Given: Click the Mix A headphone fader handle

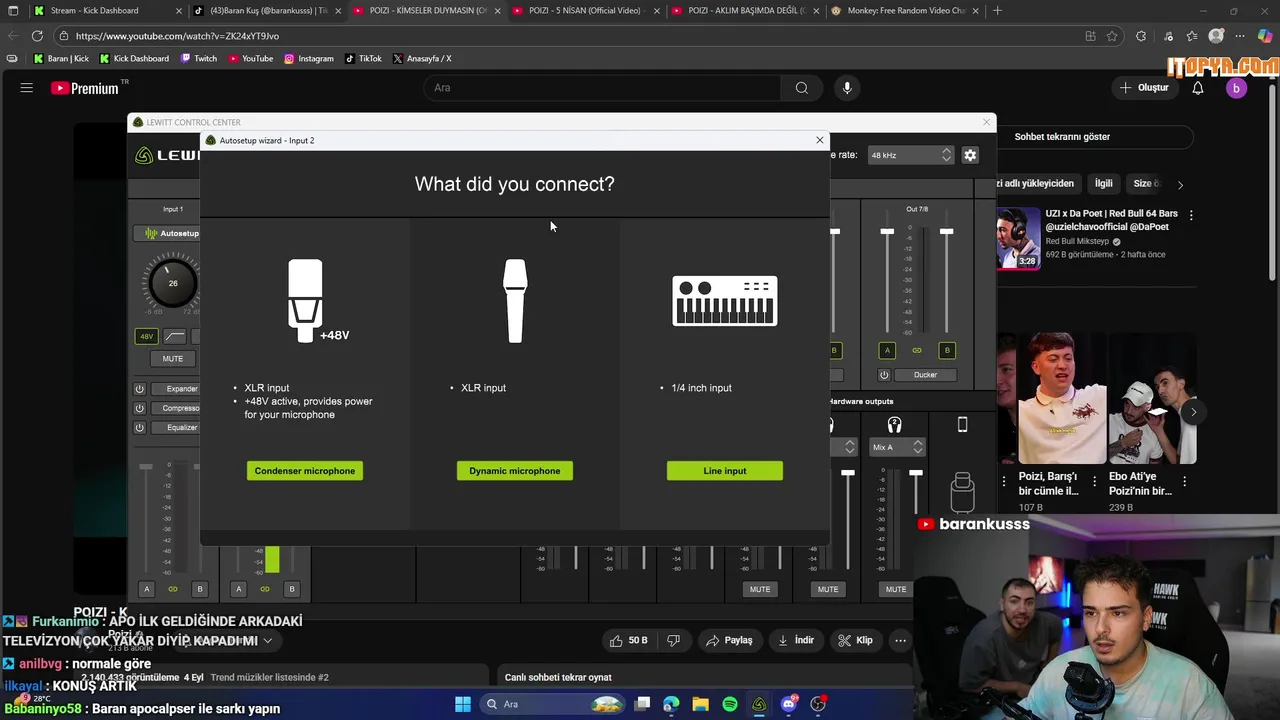Looking at the screenshot, I should coord(916,472).
